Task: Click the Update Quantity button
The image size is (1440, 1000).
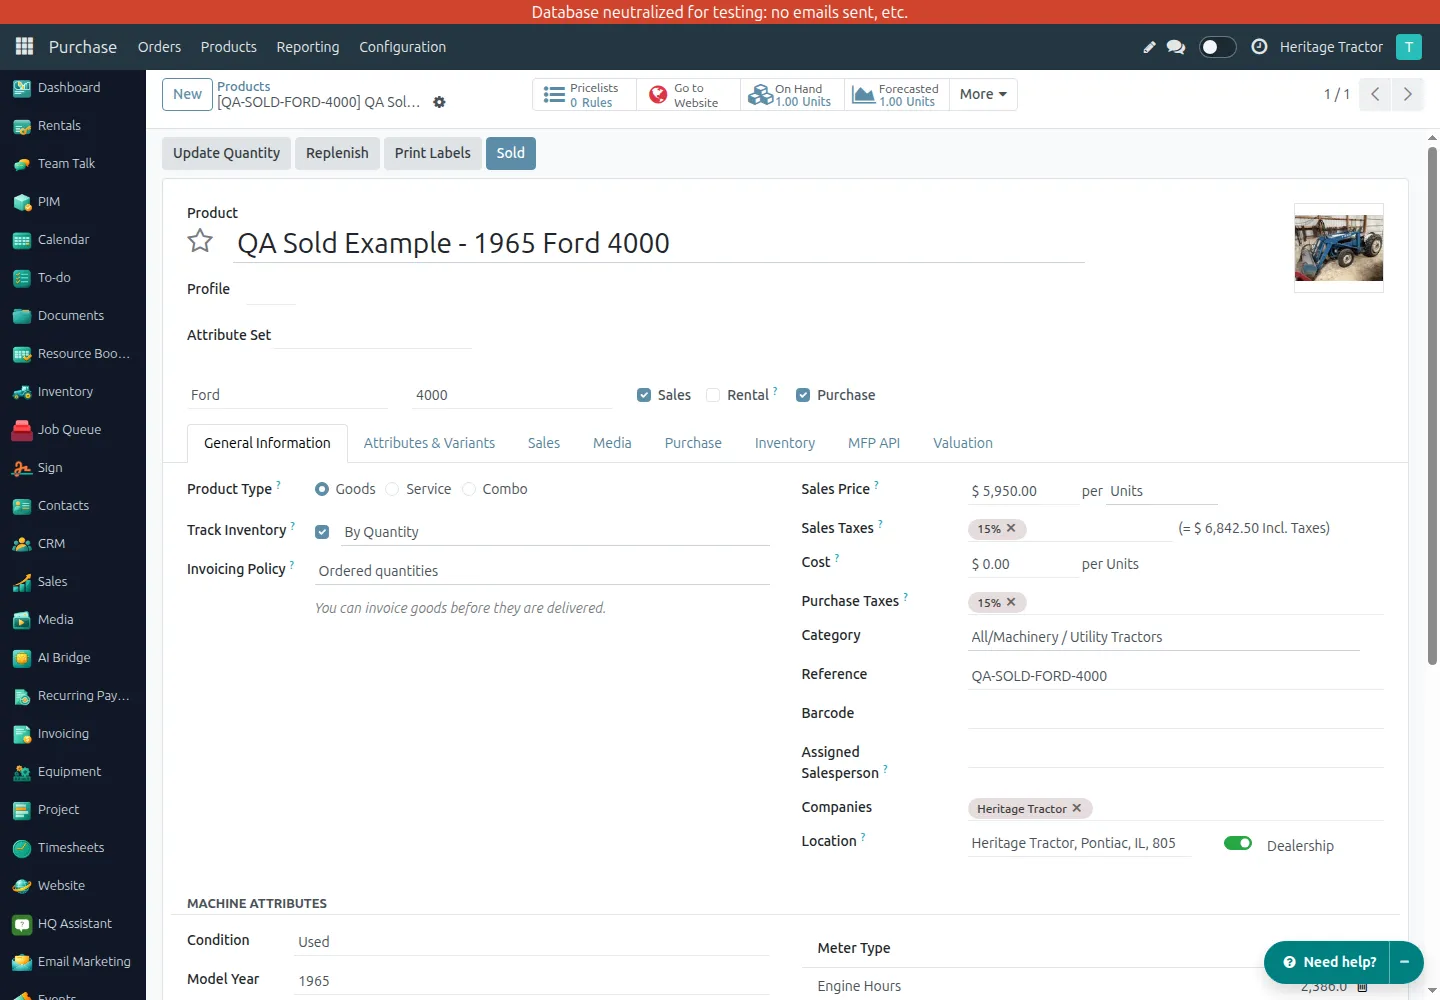Action: pyautogui.click(x=226, y=153)
